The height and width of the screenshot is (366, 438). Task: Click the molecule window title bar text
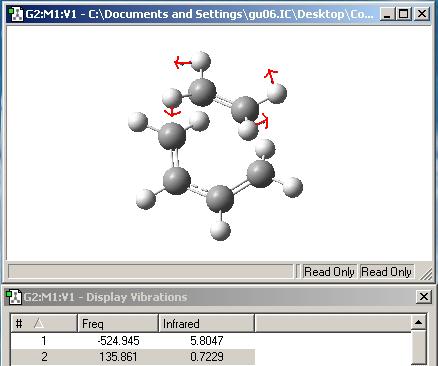pyautogui.click(x=199, y=14)
